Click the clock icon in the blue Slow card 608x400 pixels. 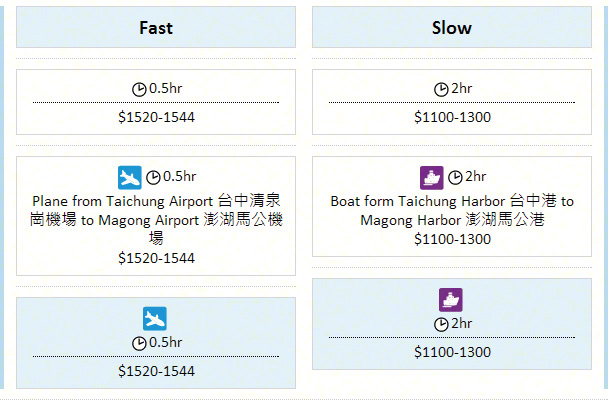click(x=441, y=324)
